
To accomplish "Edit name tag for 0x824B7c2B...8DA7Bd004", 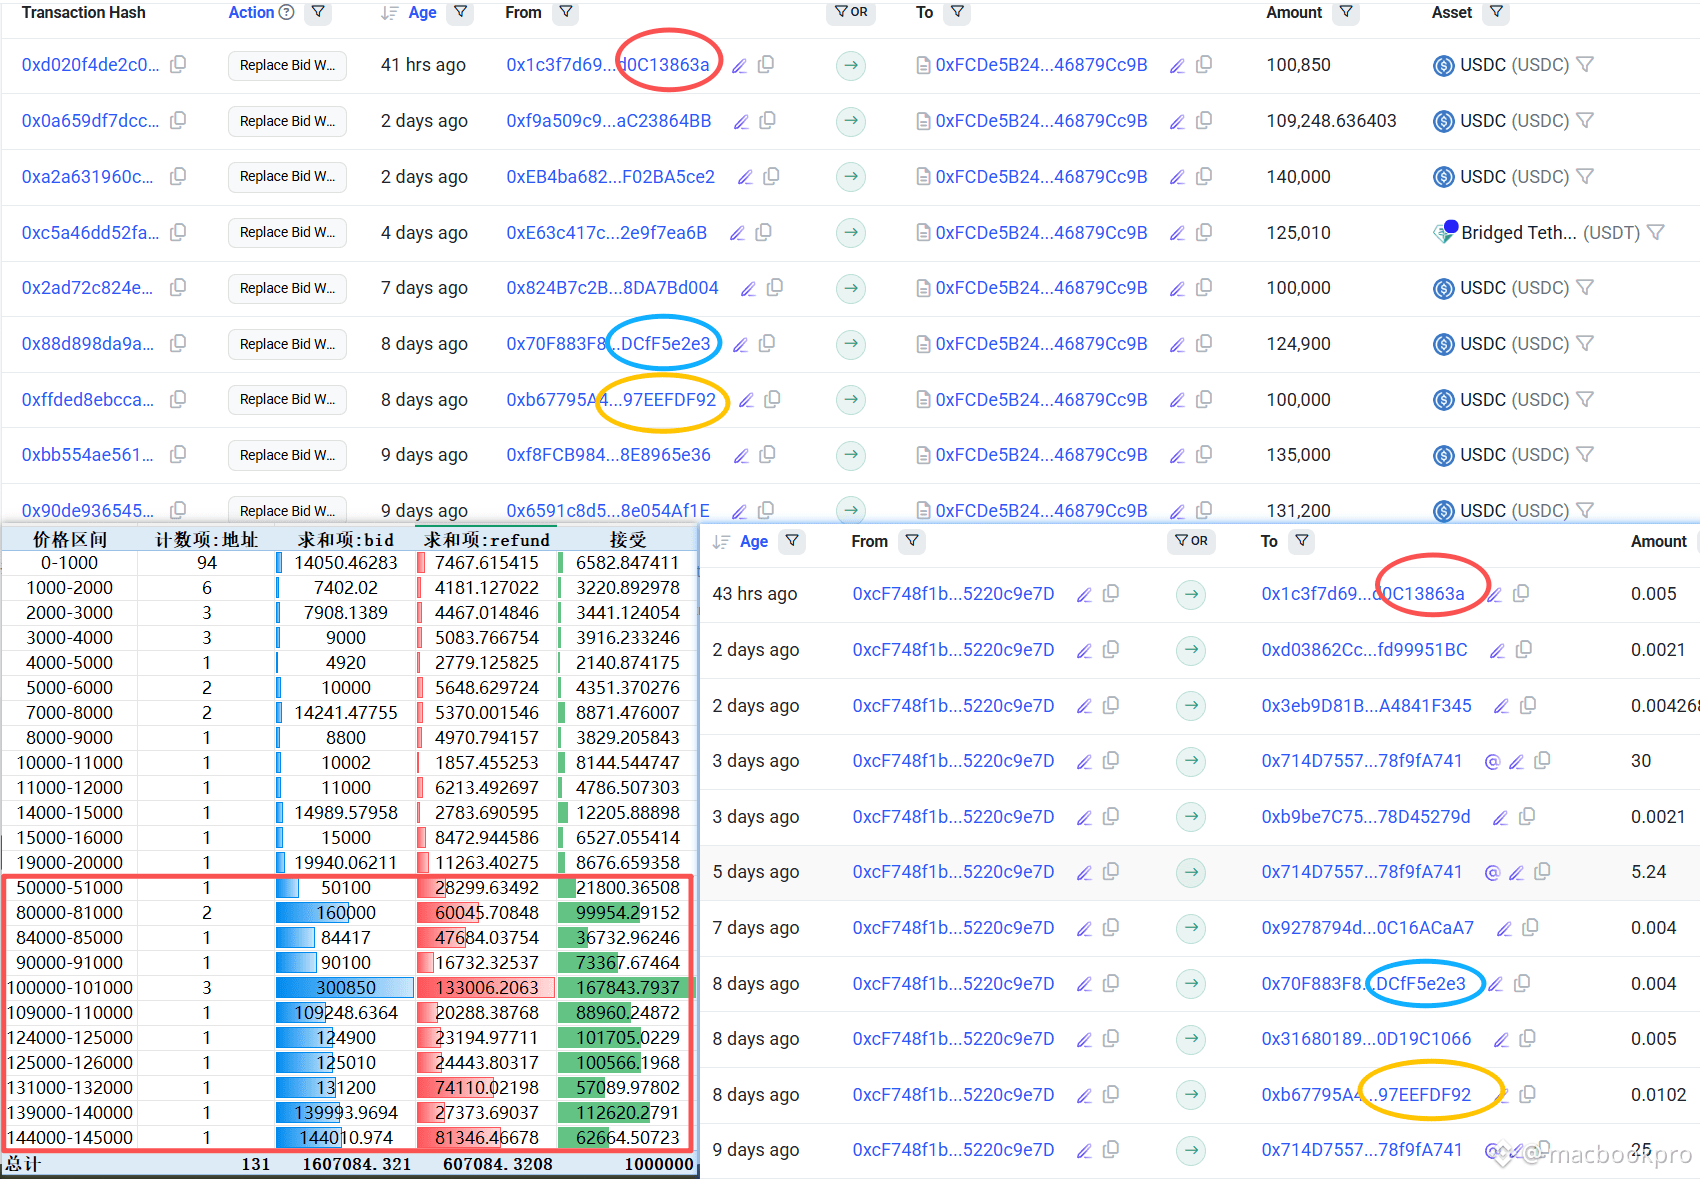I will tap(747, 289).
